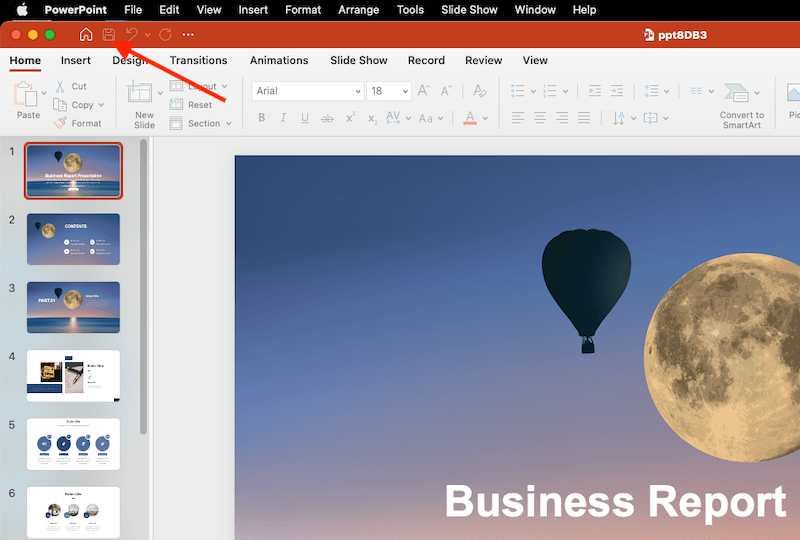Open the font color red swatch
The height and width of the screenshot is (540, 800).
tap(470, 118)
